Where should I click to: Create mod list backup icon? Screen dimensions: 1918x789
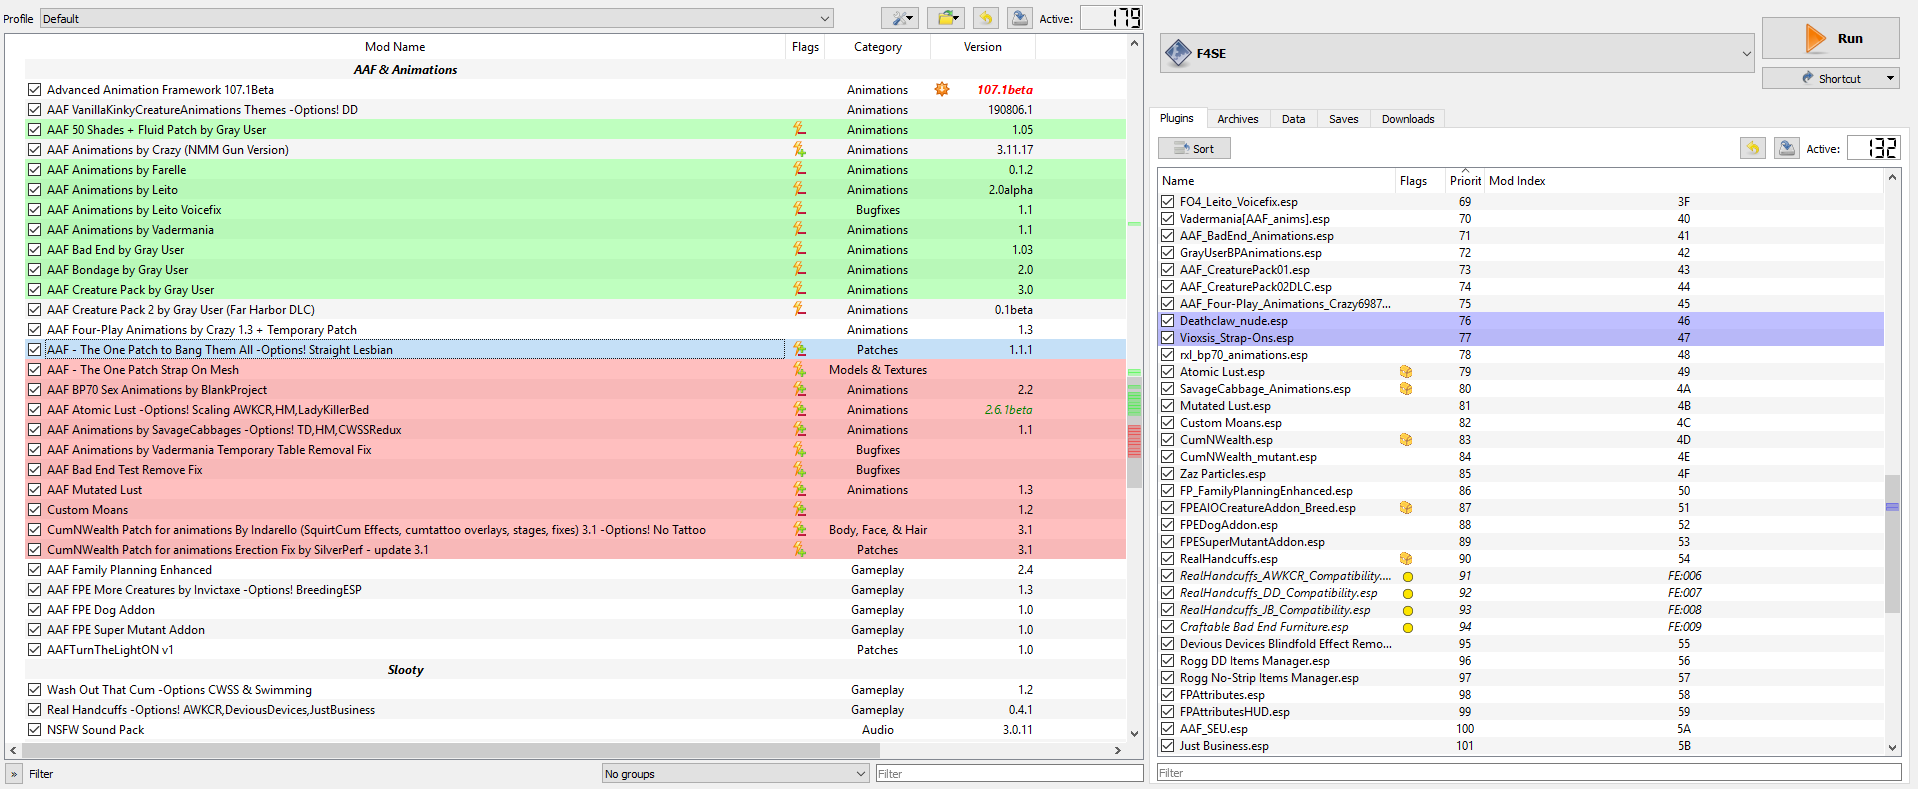point(1019,18)
